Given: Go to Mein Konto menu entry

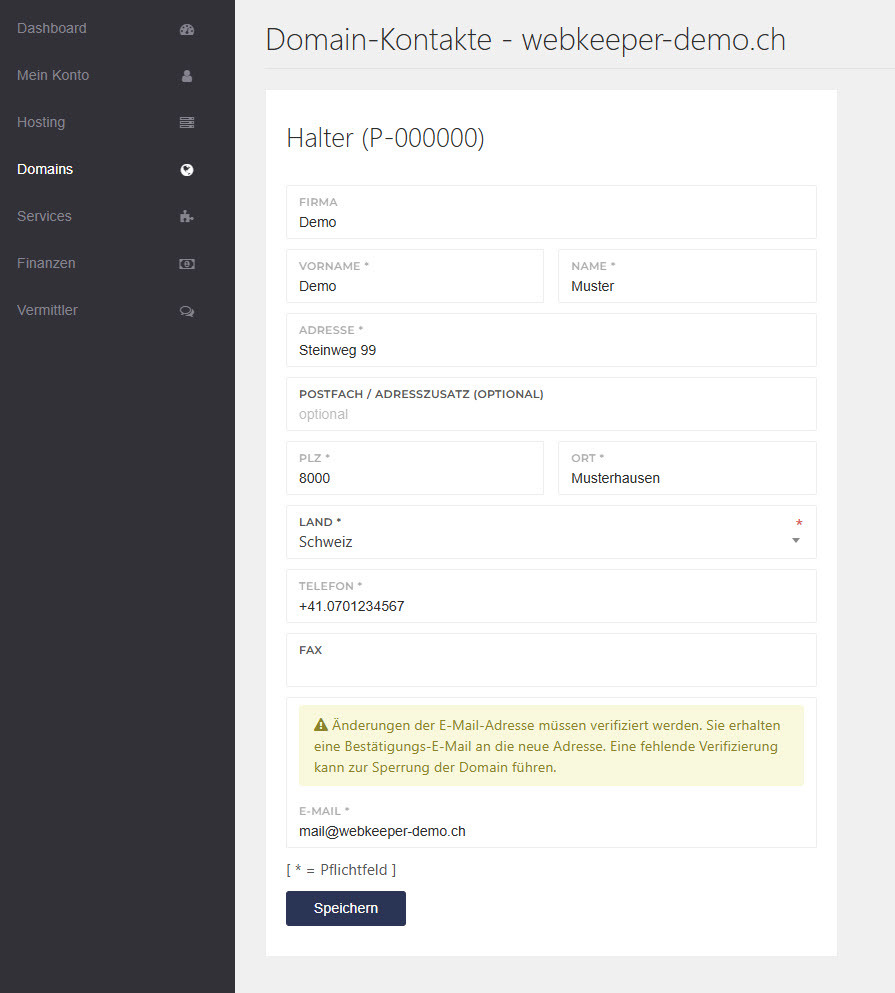Looking at the screenshot, I should [53, 76].
